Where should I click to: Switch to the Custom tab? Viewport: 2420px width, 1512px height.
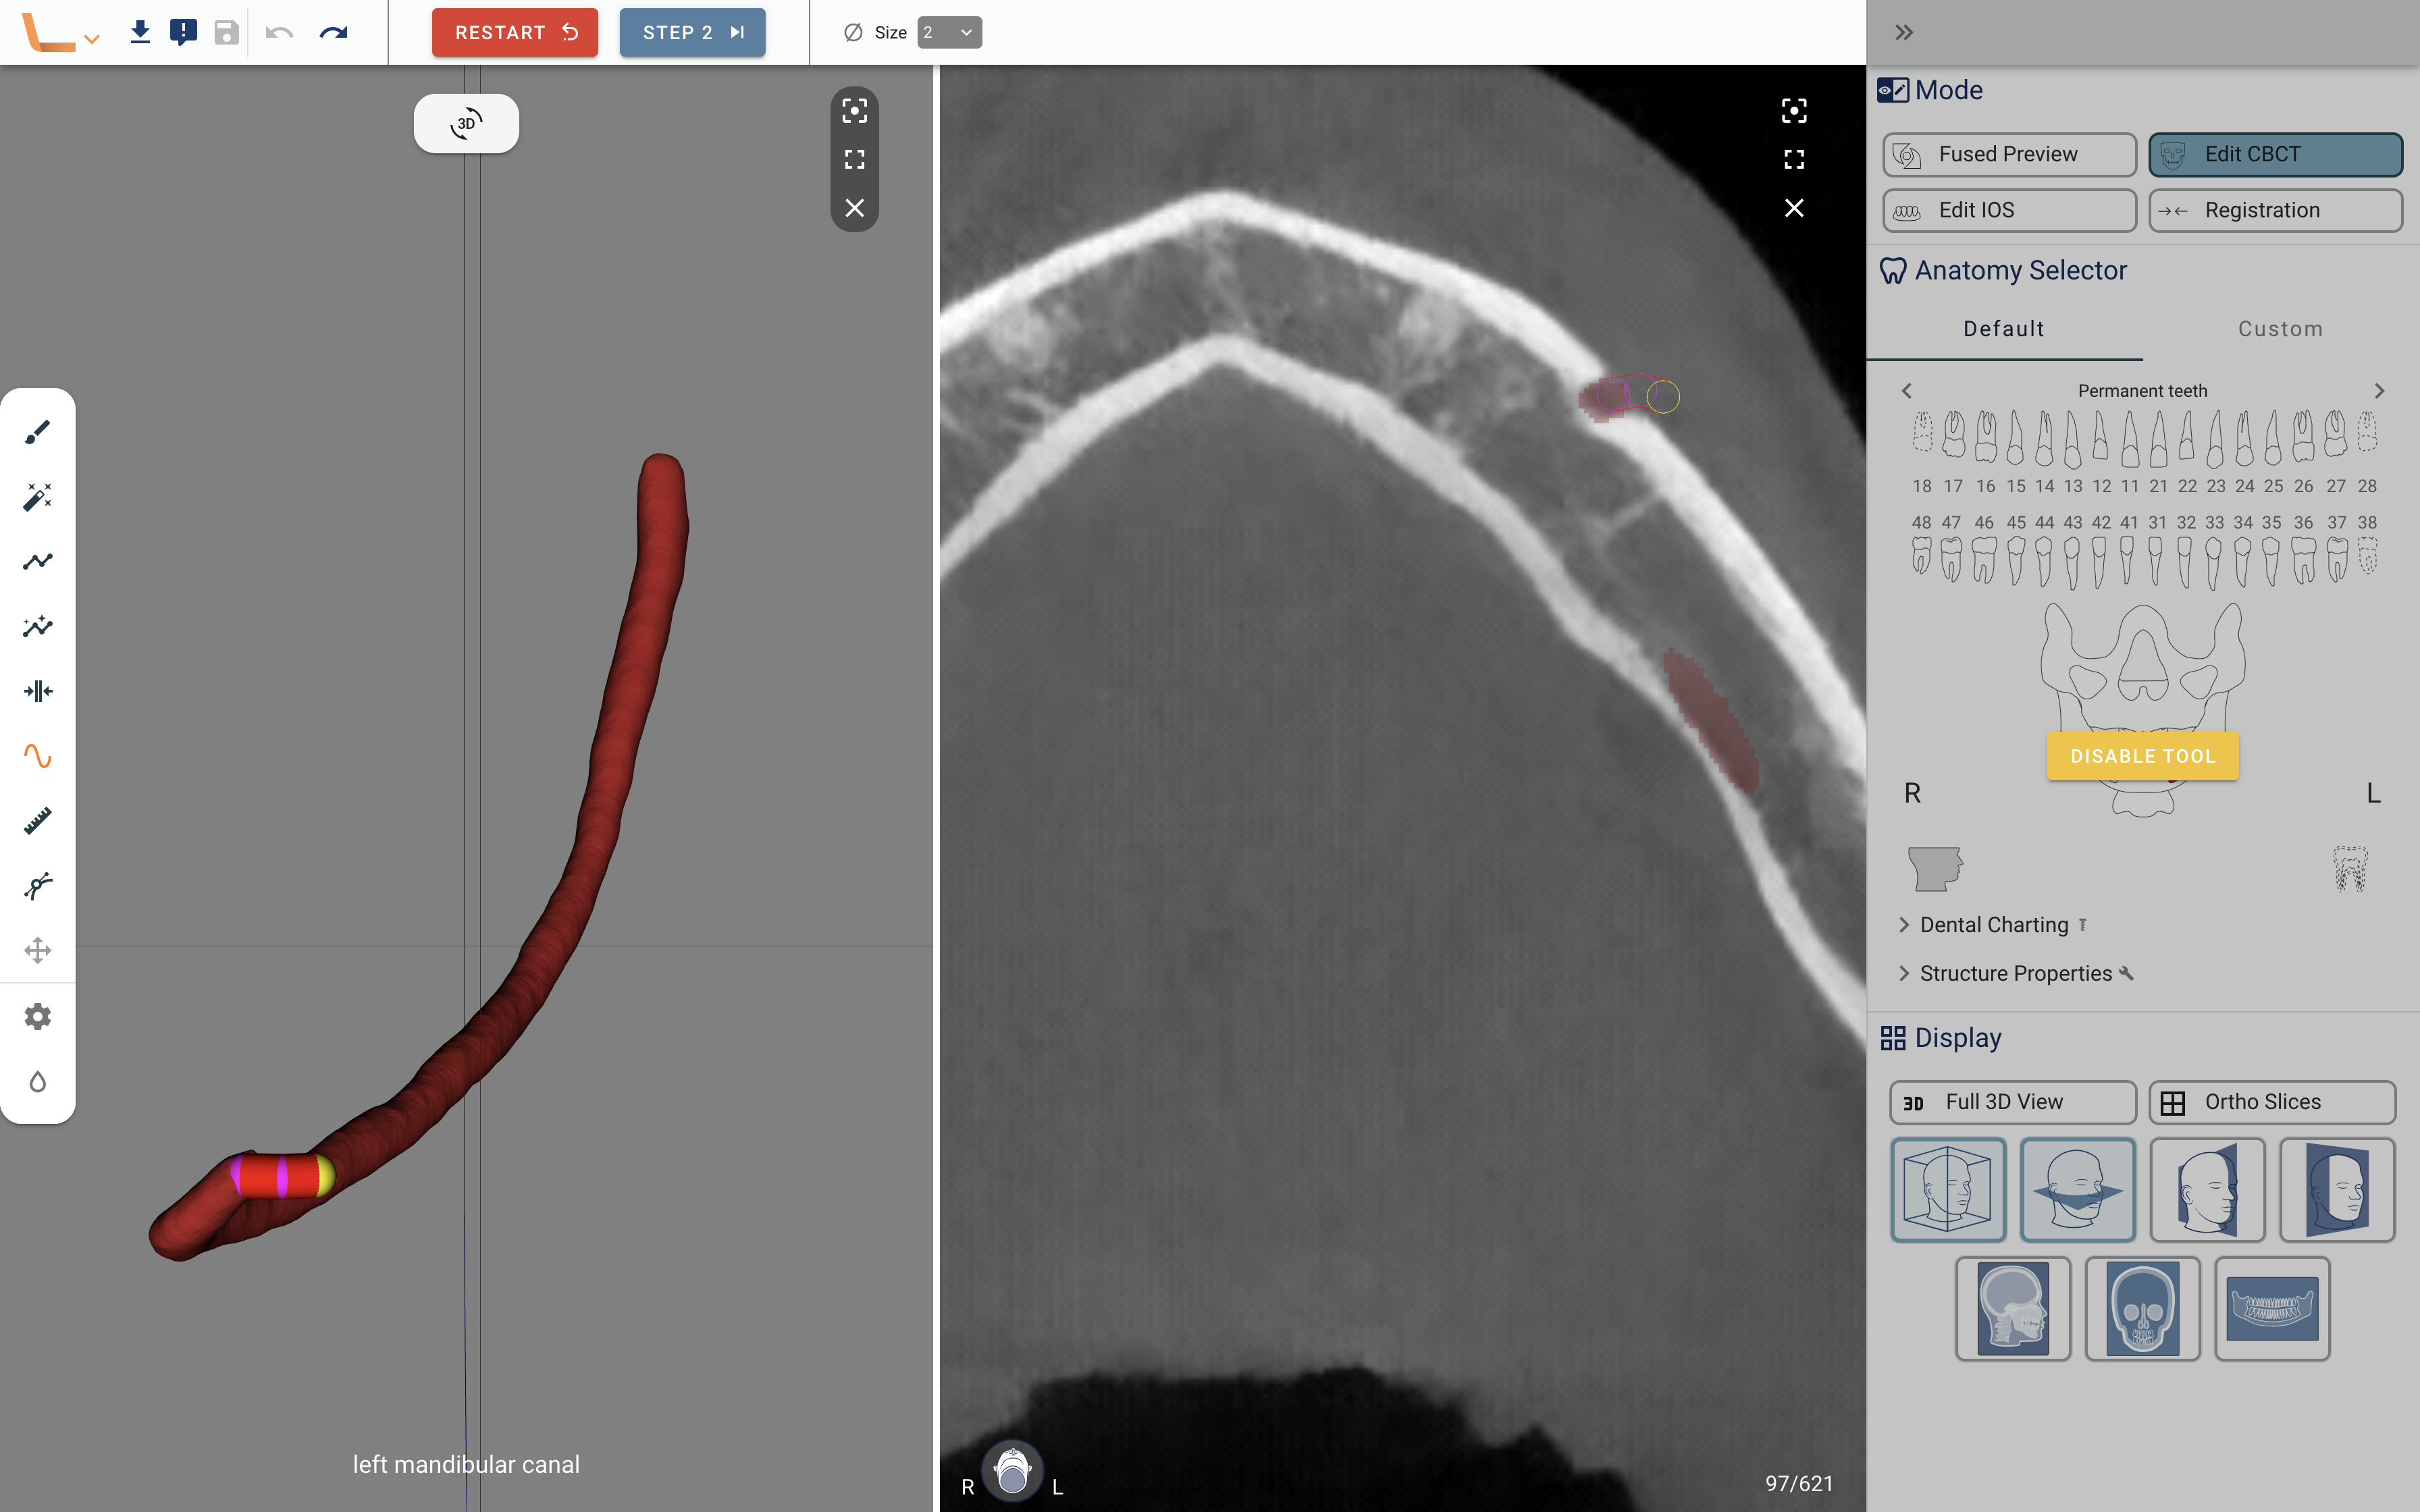point(2280,329)
